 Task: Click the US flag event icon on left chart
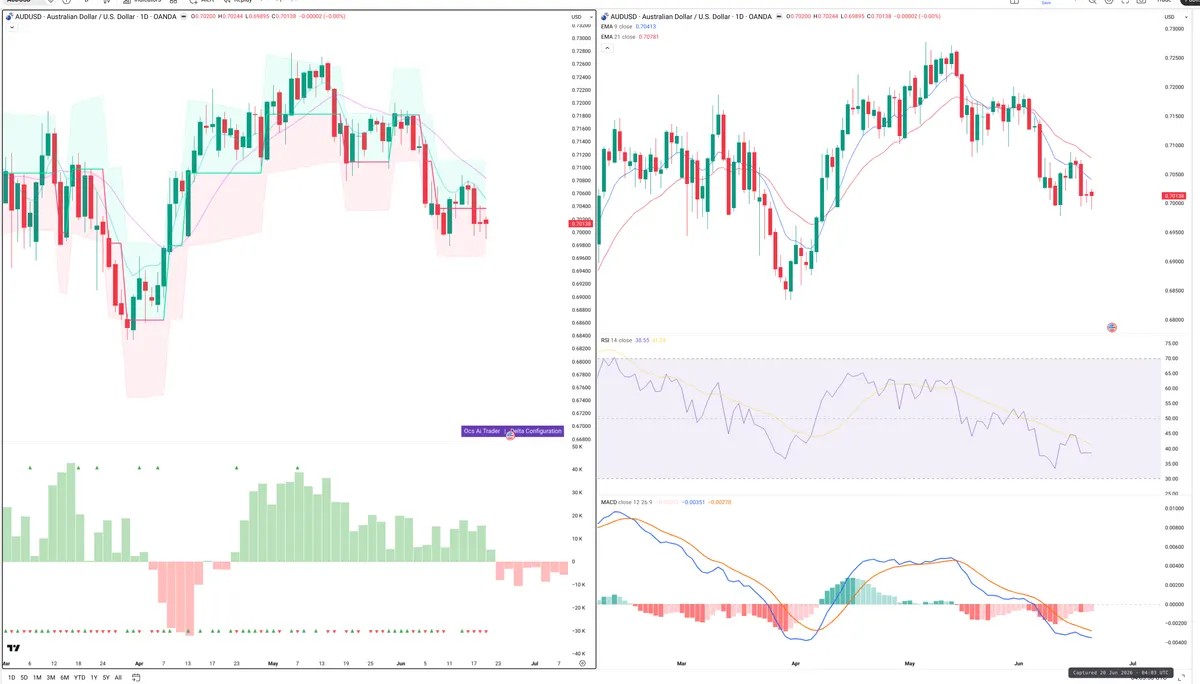coord(511,435)
